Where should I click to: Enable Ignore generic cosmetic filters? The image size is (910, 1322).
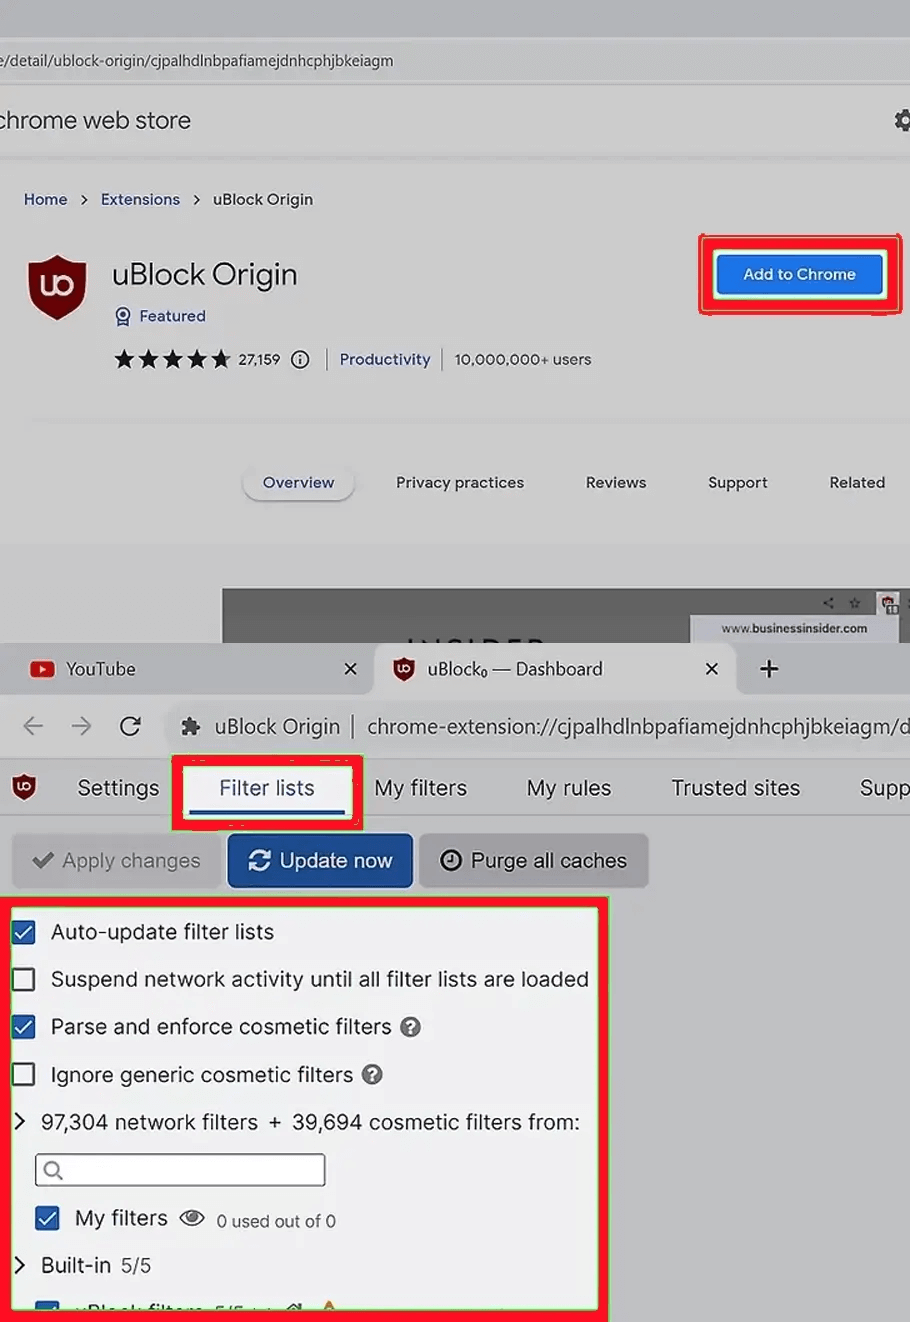24,1075
